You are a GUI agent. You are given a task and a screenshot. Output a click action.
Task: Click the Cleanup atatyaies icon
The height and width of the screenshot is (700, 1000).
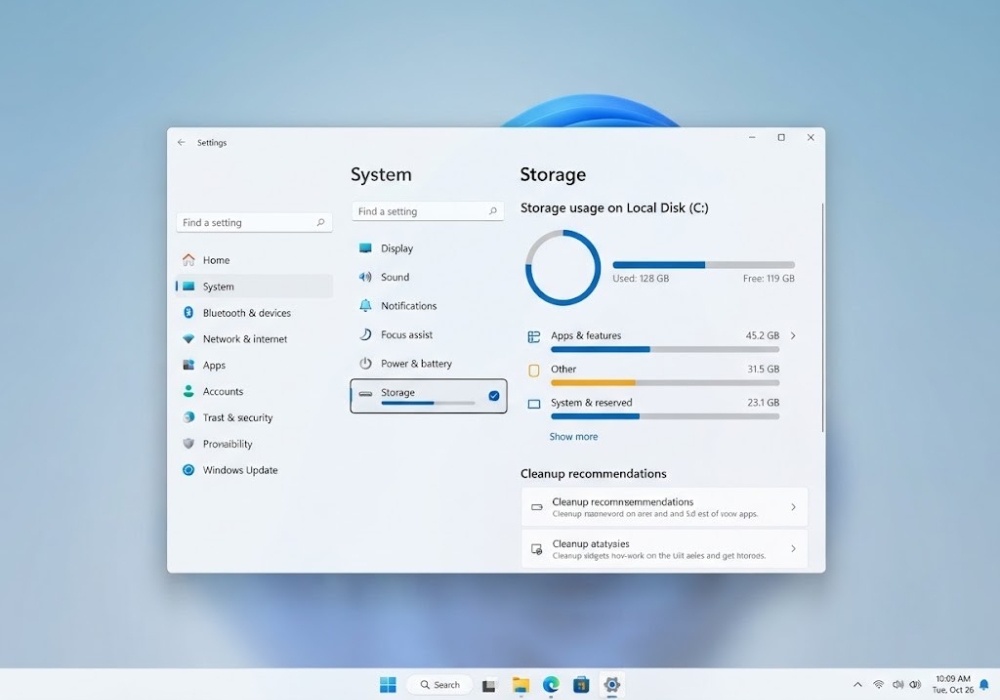[537, 549]
